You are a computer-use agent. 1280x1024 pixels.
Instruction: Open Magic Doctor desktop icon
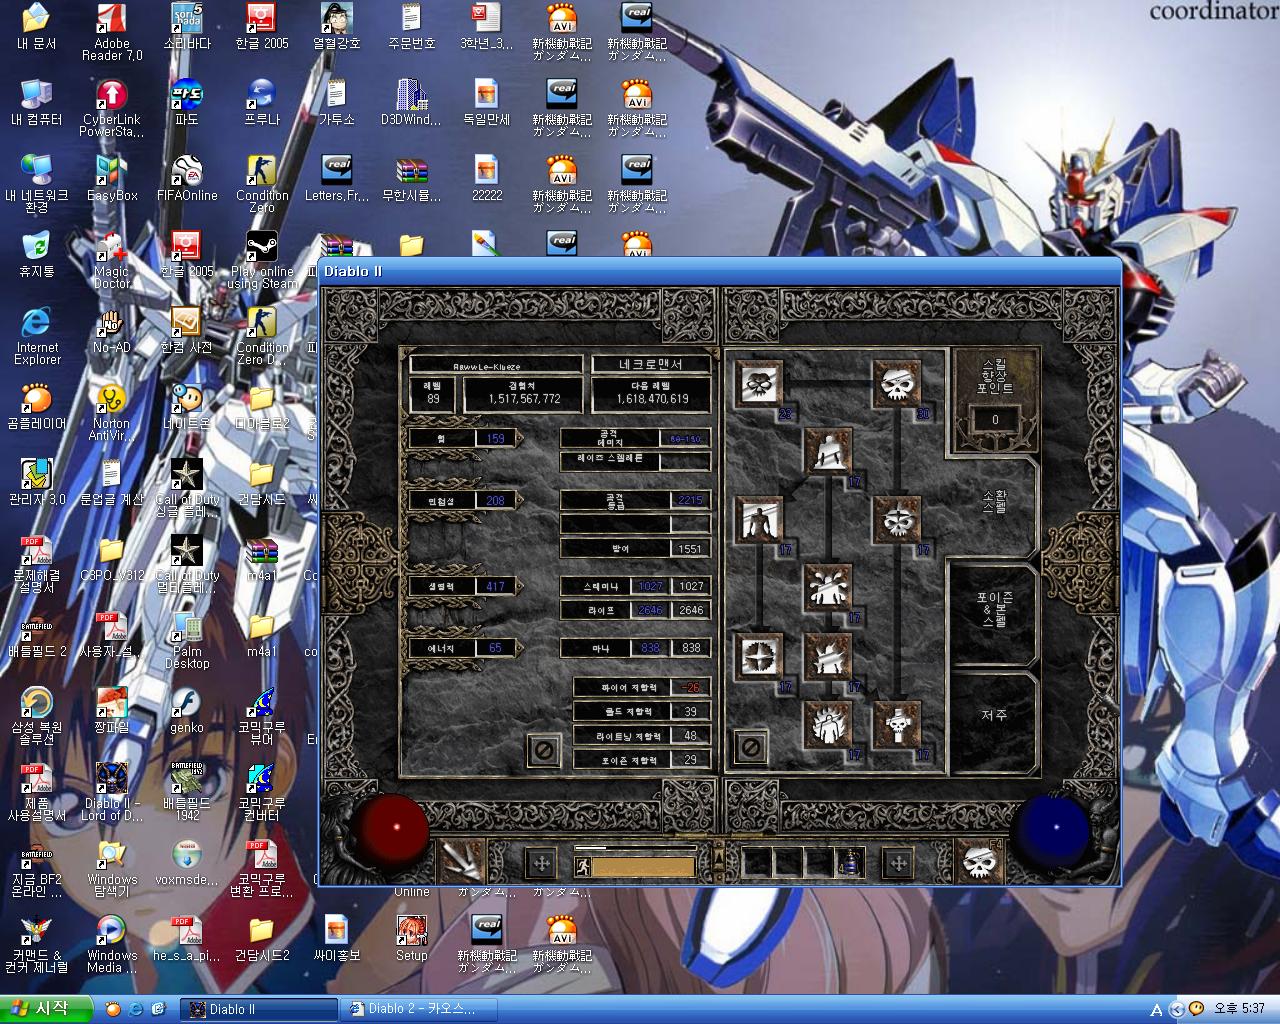pos(112,260)
